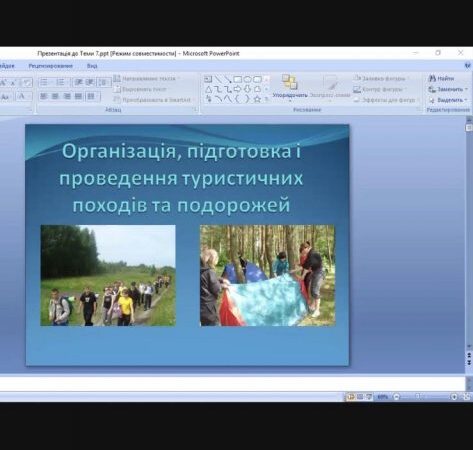This screenshot has height=450, width=473.
Task: Select the oval shape
Action: (x=247, y=79)
